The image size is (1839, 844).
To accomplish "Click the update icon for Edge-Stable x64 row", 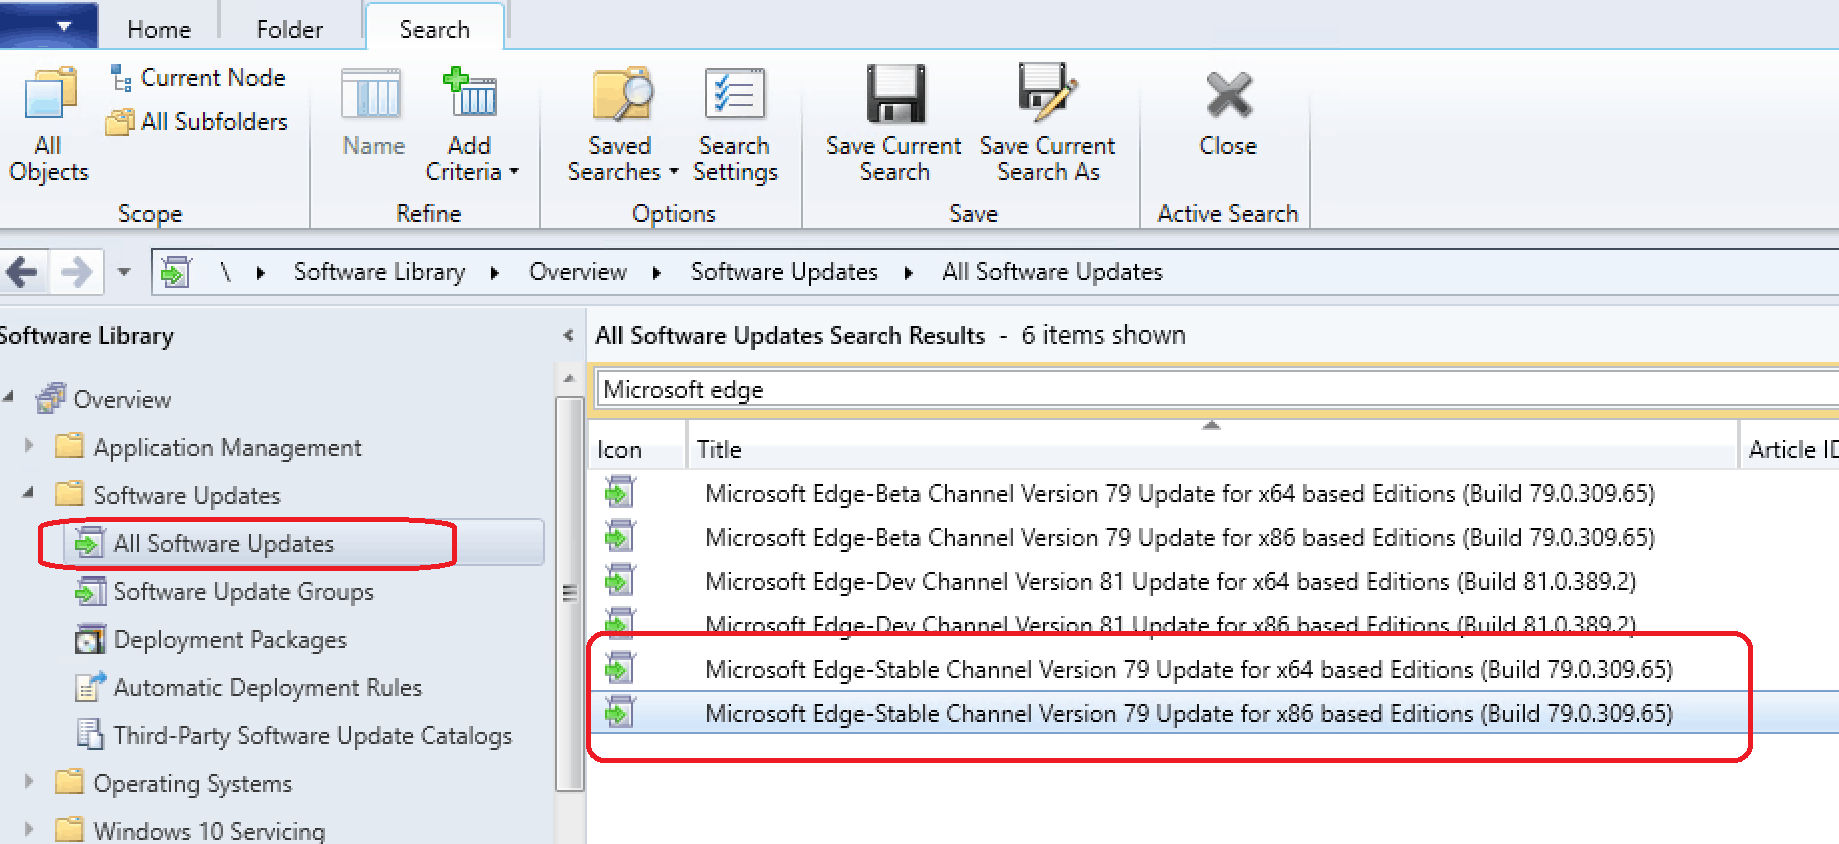I will (x=620, y=668).
